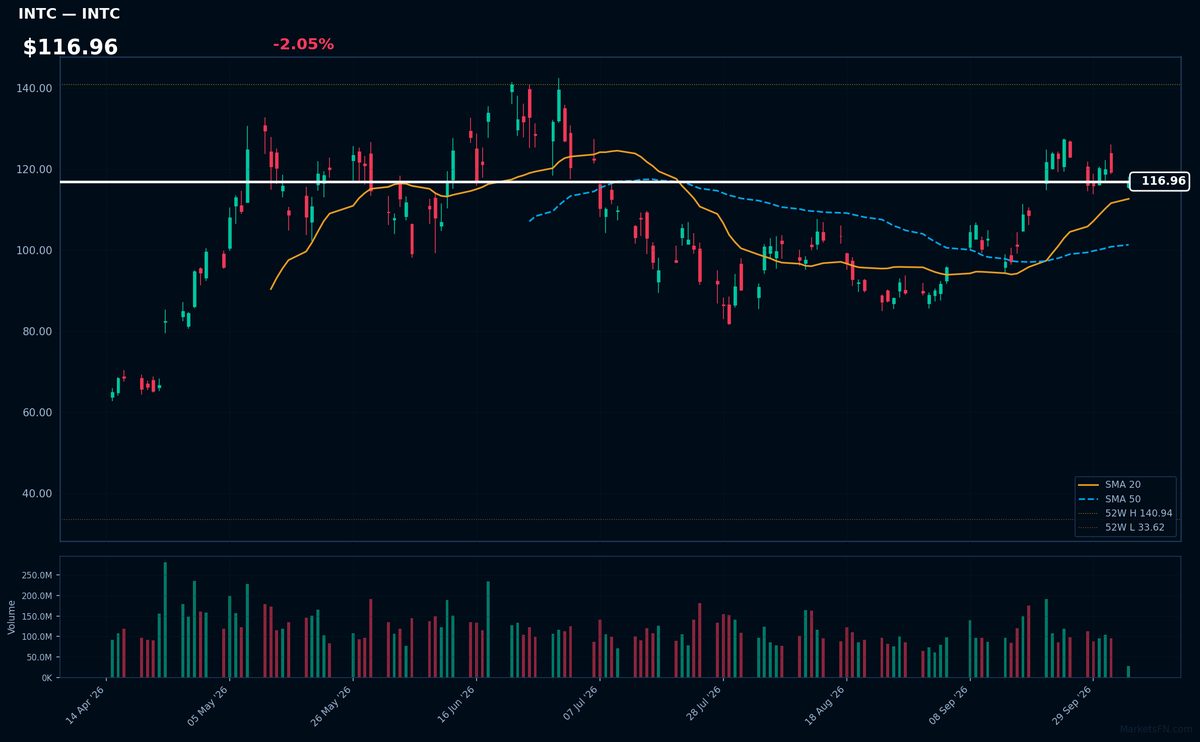Click the 140.00 price axis label
The image size is (1200, 742).
(35, 88)
